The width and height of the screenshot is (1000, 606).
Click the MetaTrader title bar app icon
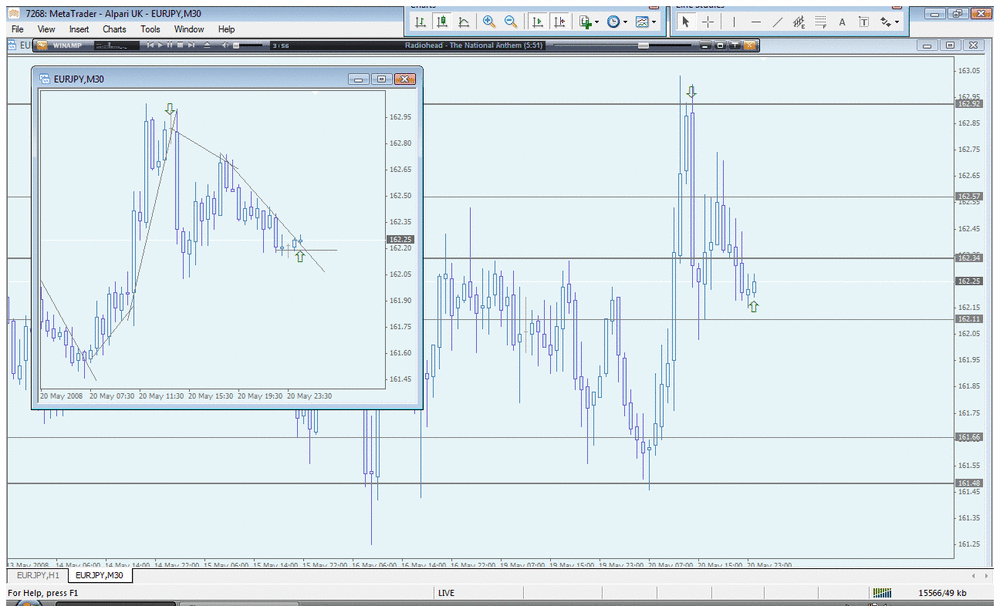click(14, 13)
